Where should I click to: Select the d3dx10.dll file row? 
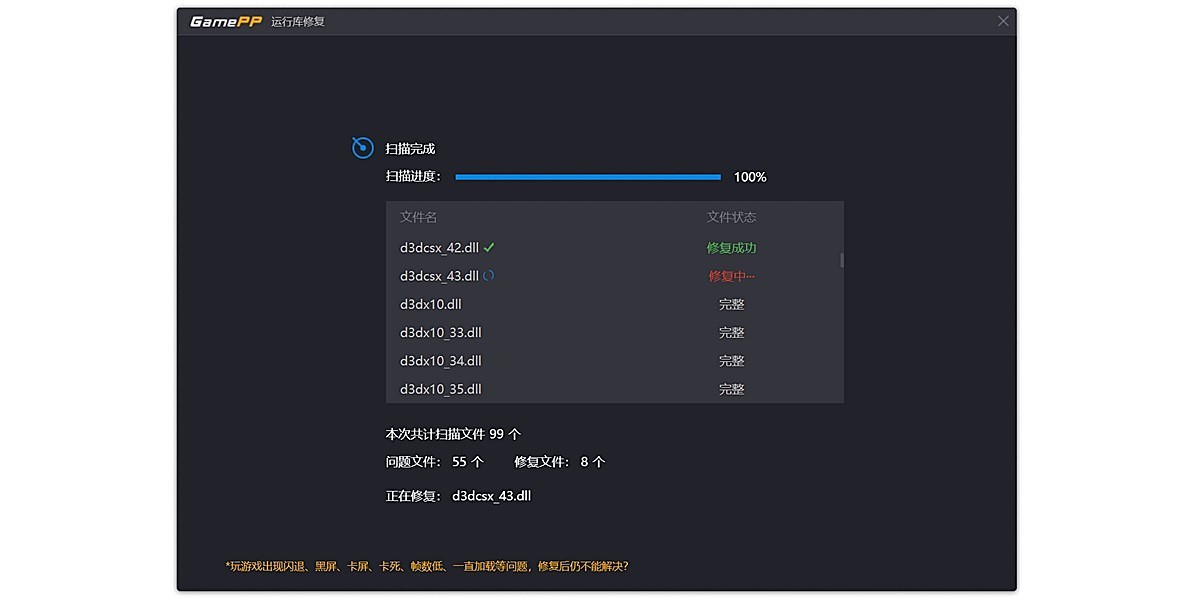coord(430,304)
